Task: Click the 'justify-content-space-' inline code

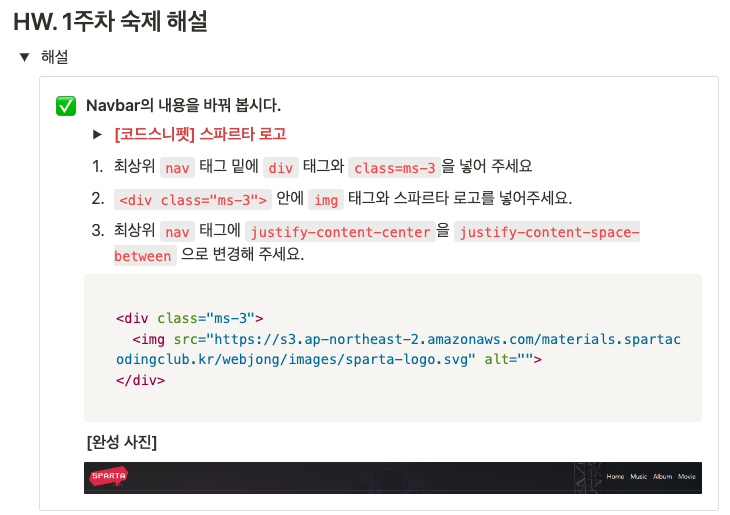Action: tap(548, 231)
